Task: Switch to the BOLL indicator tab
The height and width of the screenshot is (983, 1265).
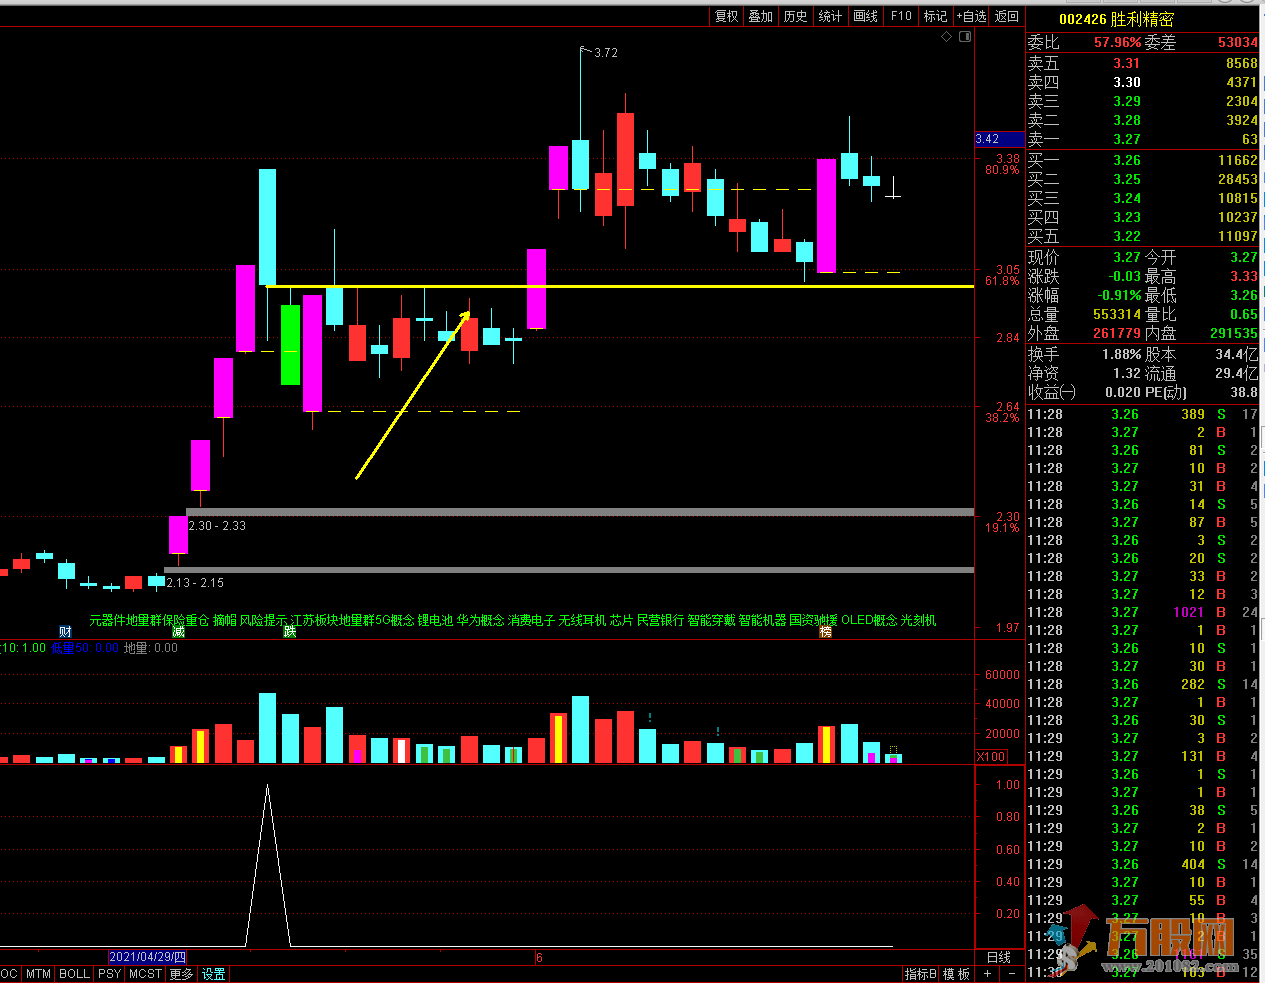Action: pyautogui.click(x=74, y=974)
